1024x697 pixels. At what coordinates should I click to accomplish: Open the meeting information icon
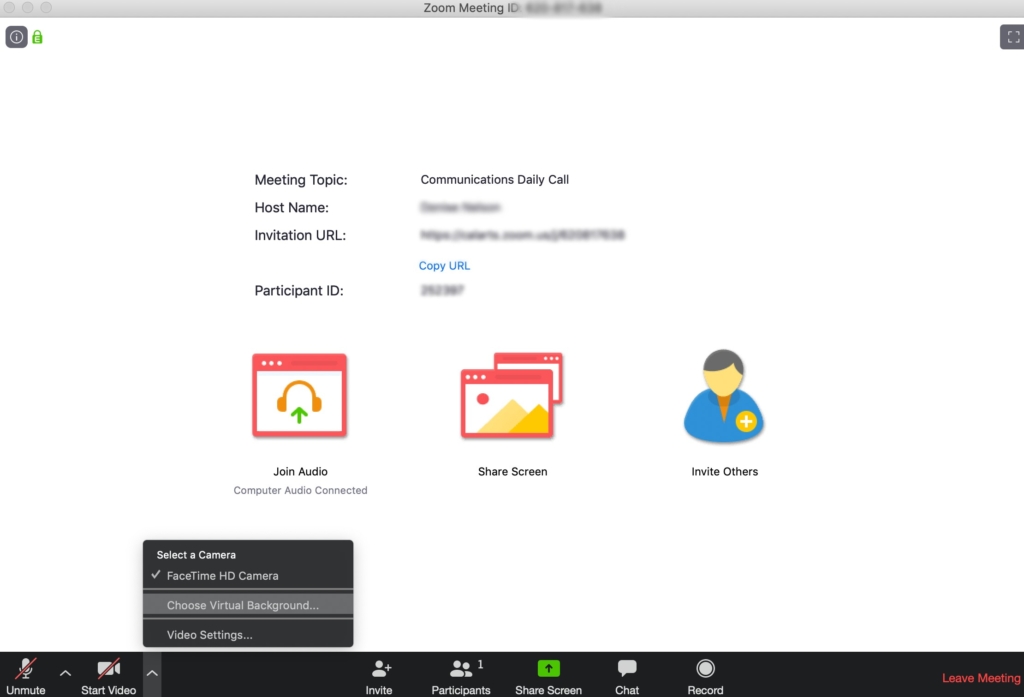point(16,37)
